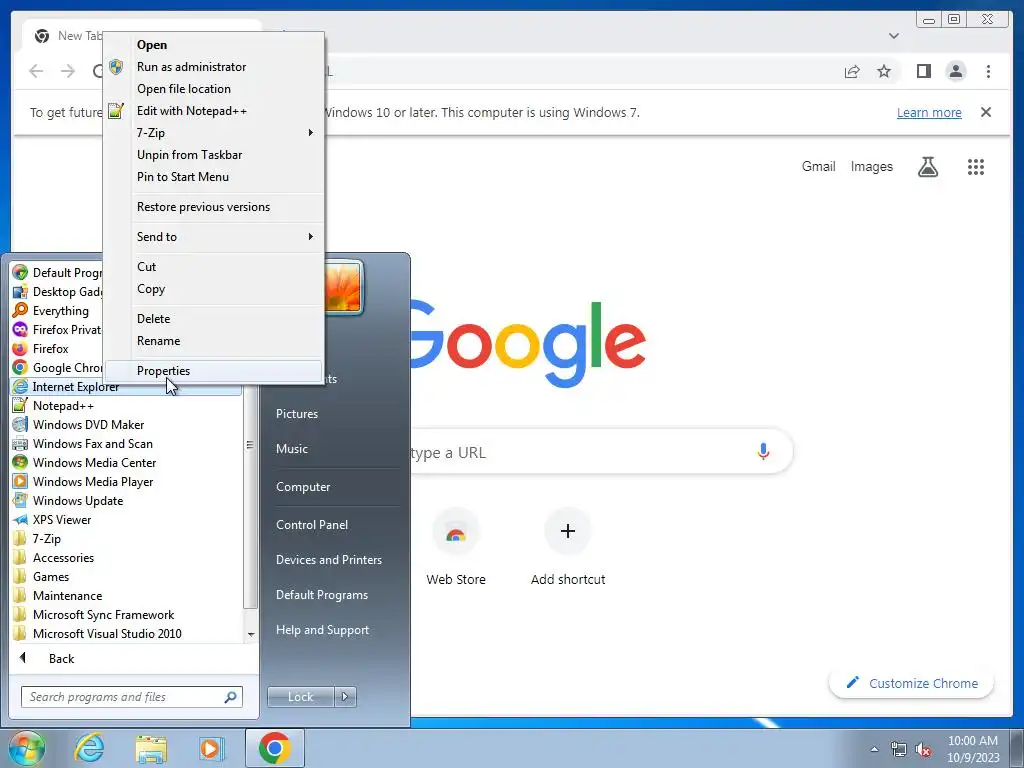Dismiss the Windows 7 info bar
This screenshot has width=1024, height=768.
click(x=986, y=112)
